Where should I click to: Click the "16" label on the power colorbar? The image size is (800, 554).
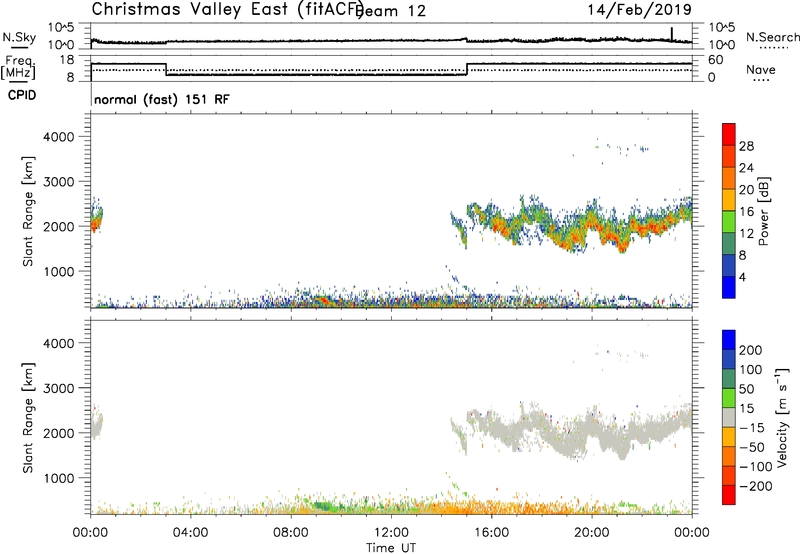pyautogui.click(x=746, y=212)
